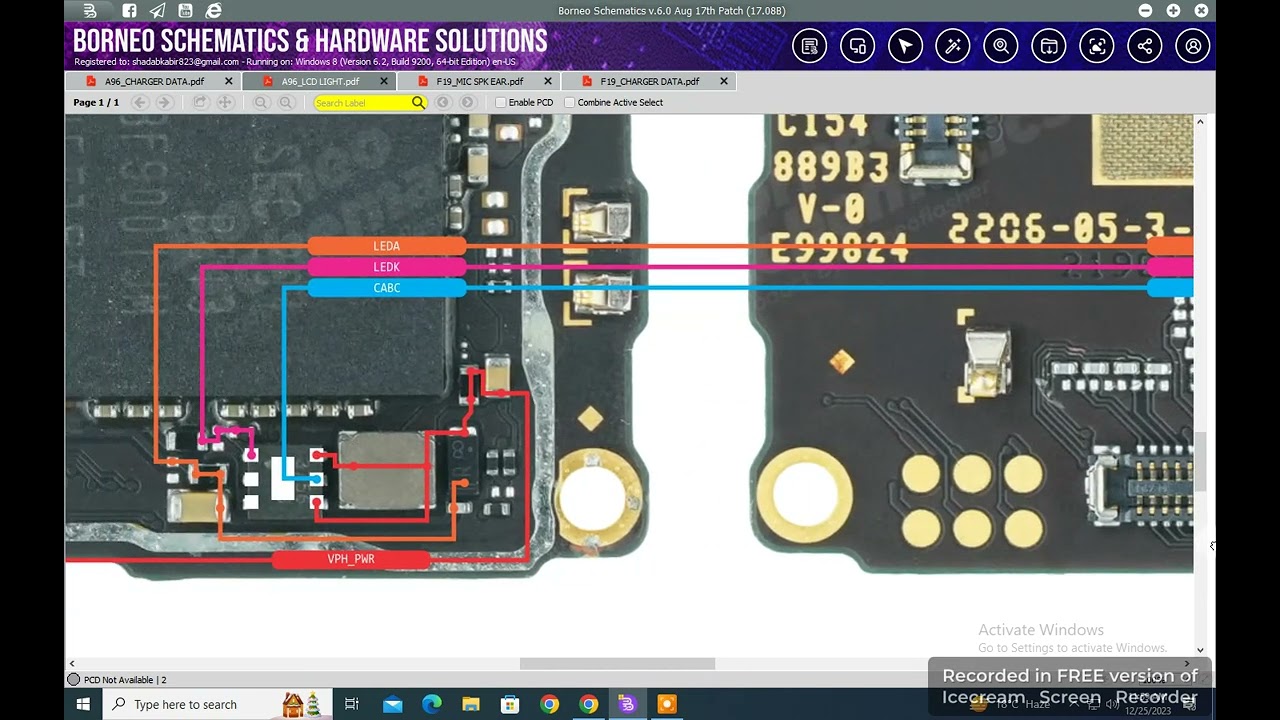Close the A96_CHARGER DATA.pdf tab
Viewport: 1280px width, 720px height.
228,81
